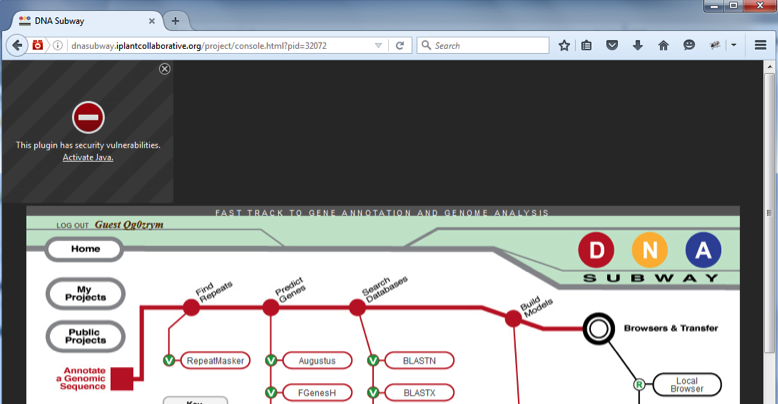This screenshot has height=404, width=778.
Task: Expand the extension dropdown arrow beside the ant icon
Action: pos(734,45)
